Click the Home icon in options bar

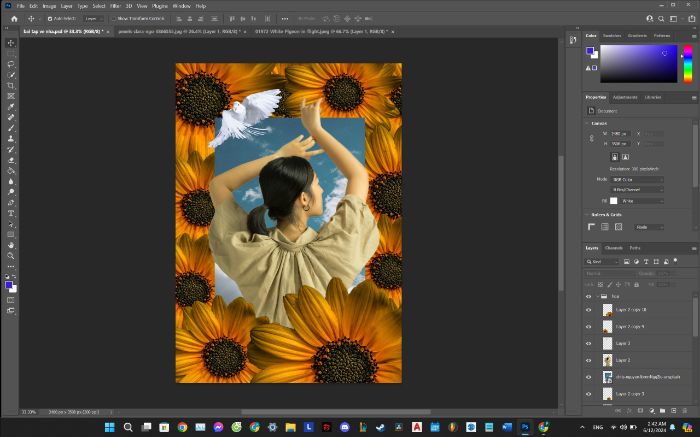pos(14,19)
